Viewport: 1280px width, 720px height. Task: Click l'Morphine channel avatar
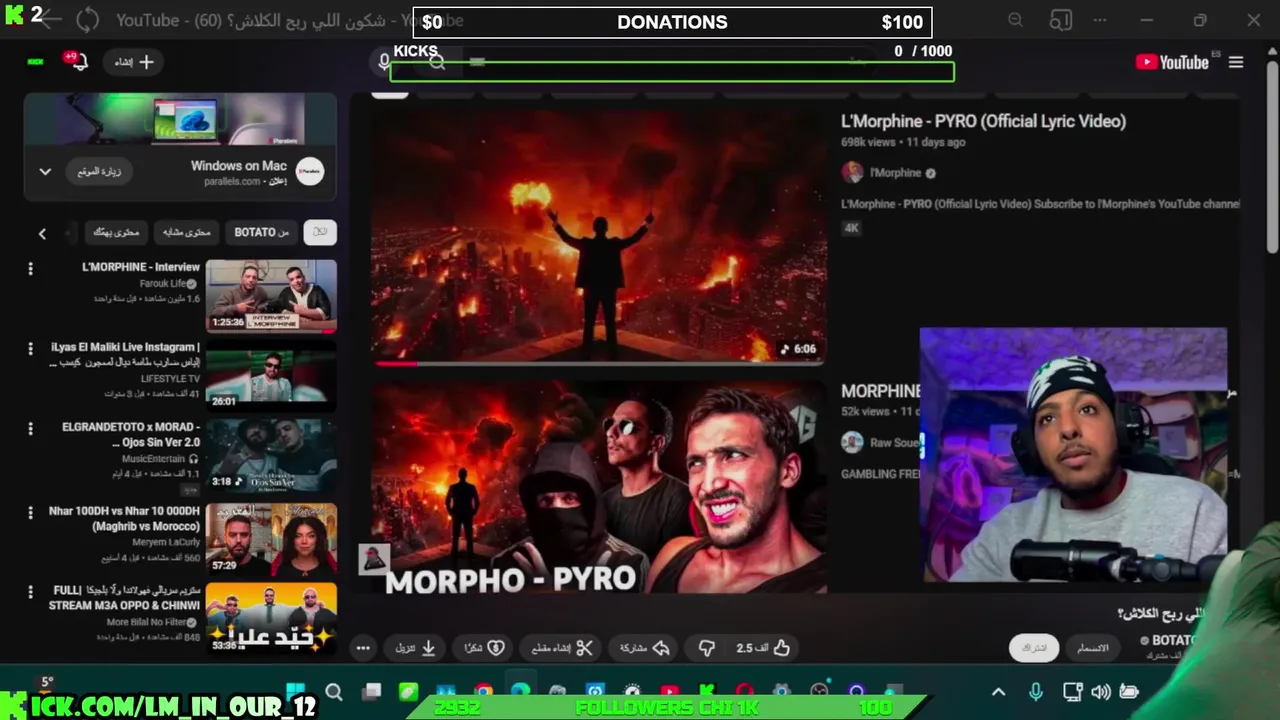pos(852,172)
